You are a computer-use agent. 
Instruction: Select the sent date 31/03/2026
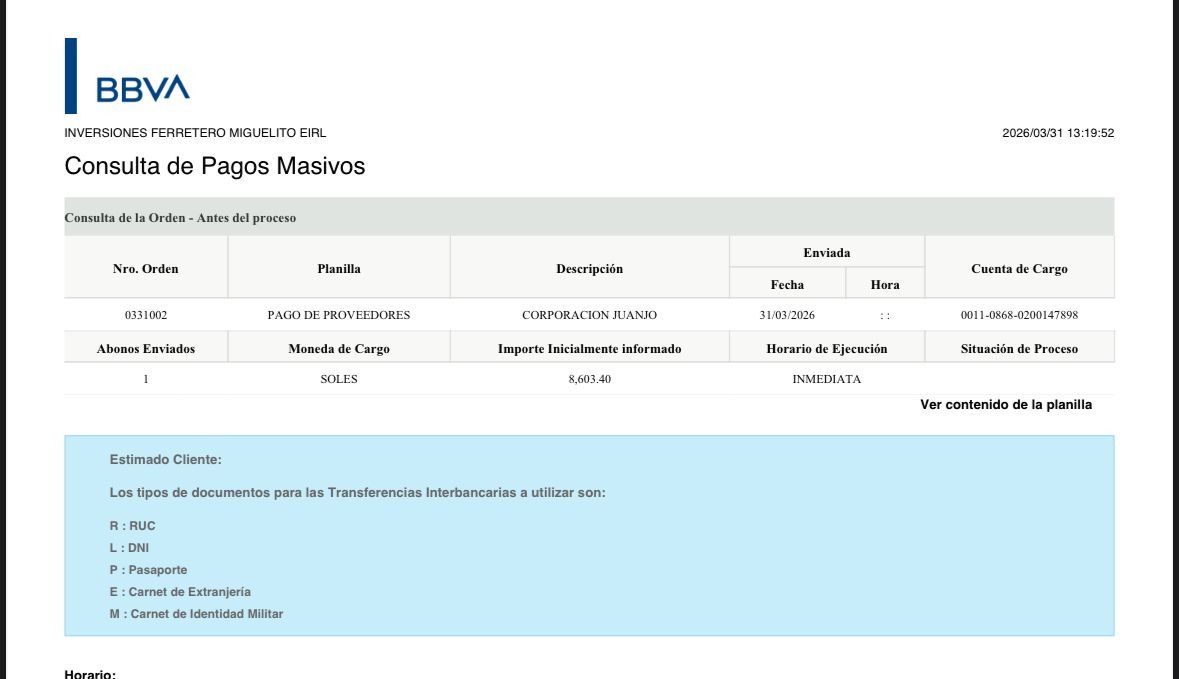pos(787,315)
